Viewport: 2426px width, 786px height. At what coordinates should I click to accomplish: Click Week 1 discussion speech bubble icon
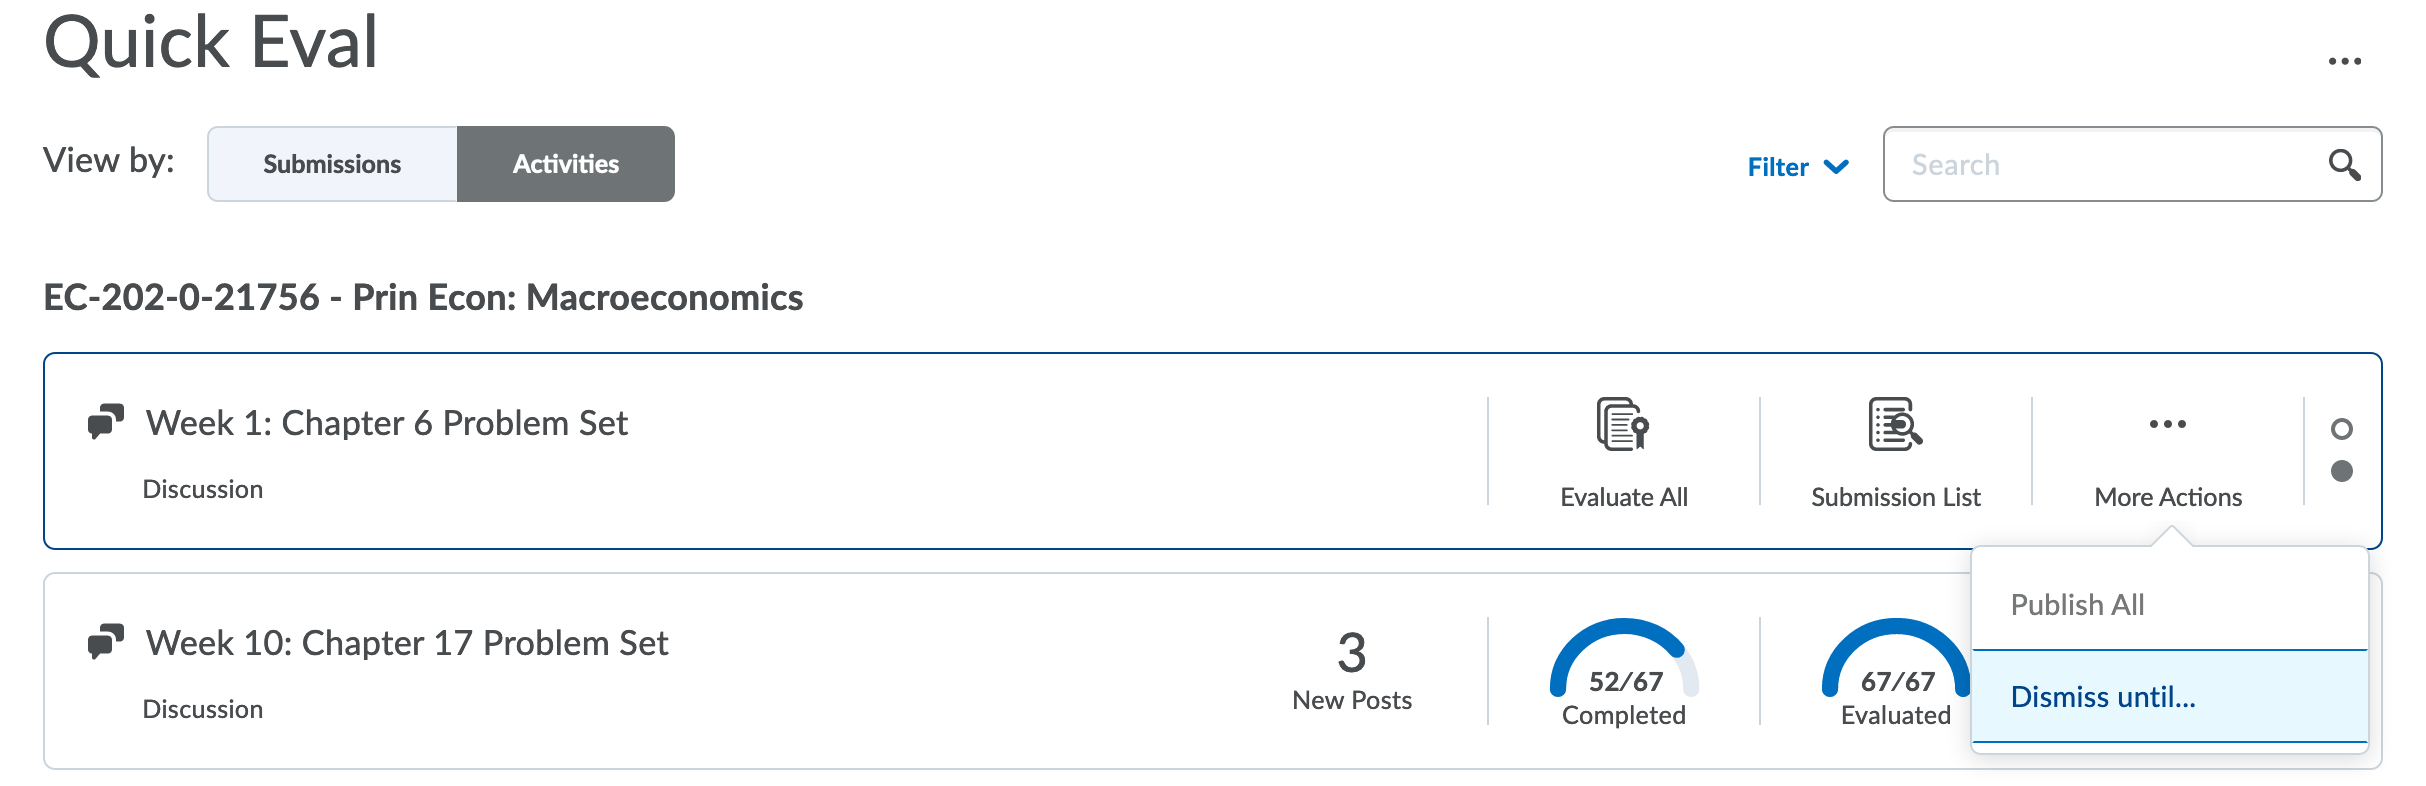(x=106, y=422)
